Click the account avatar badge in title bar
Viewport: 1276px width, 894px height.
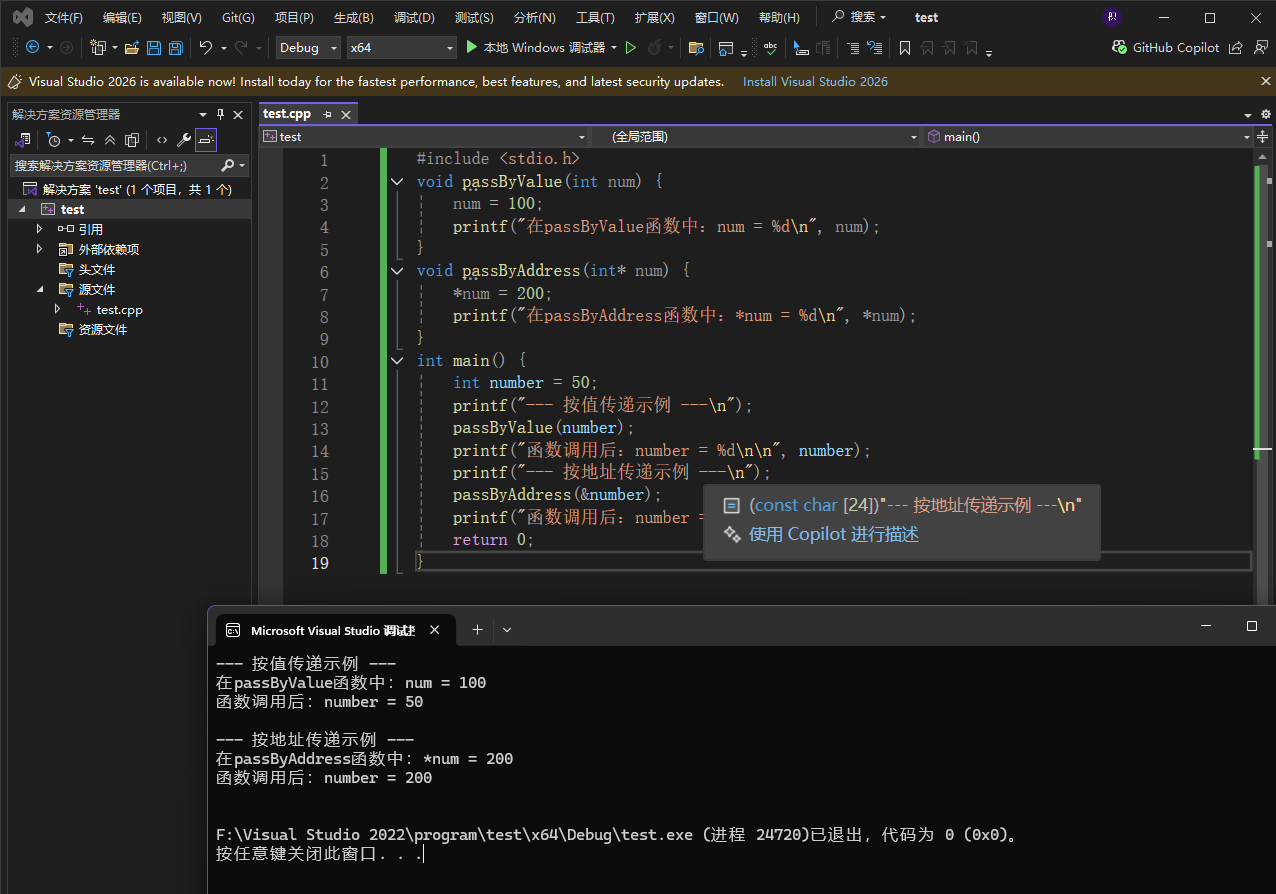pyautogui.click(x=1112, y=17)
